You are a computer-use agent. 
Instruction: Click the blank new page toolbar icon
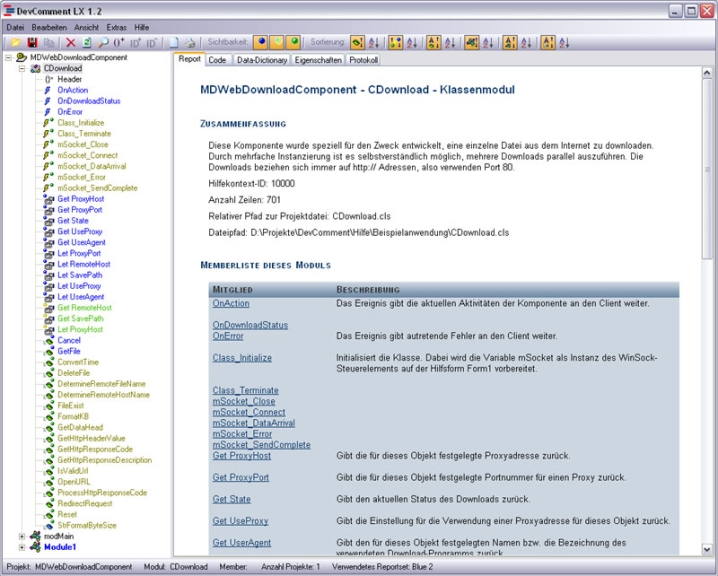174,43
